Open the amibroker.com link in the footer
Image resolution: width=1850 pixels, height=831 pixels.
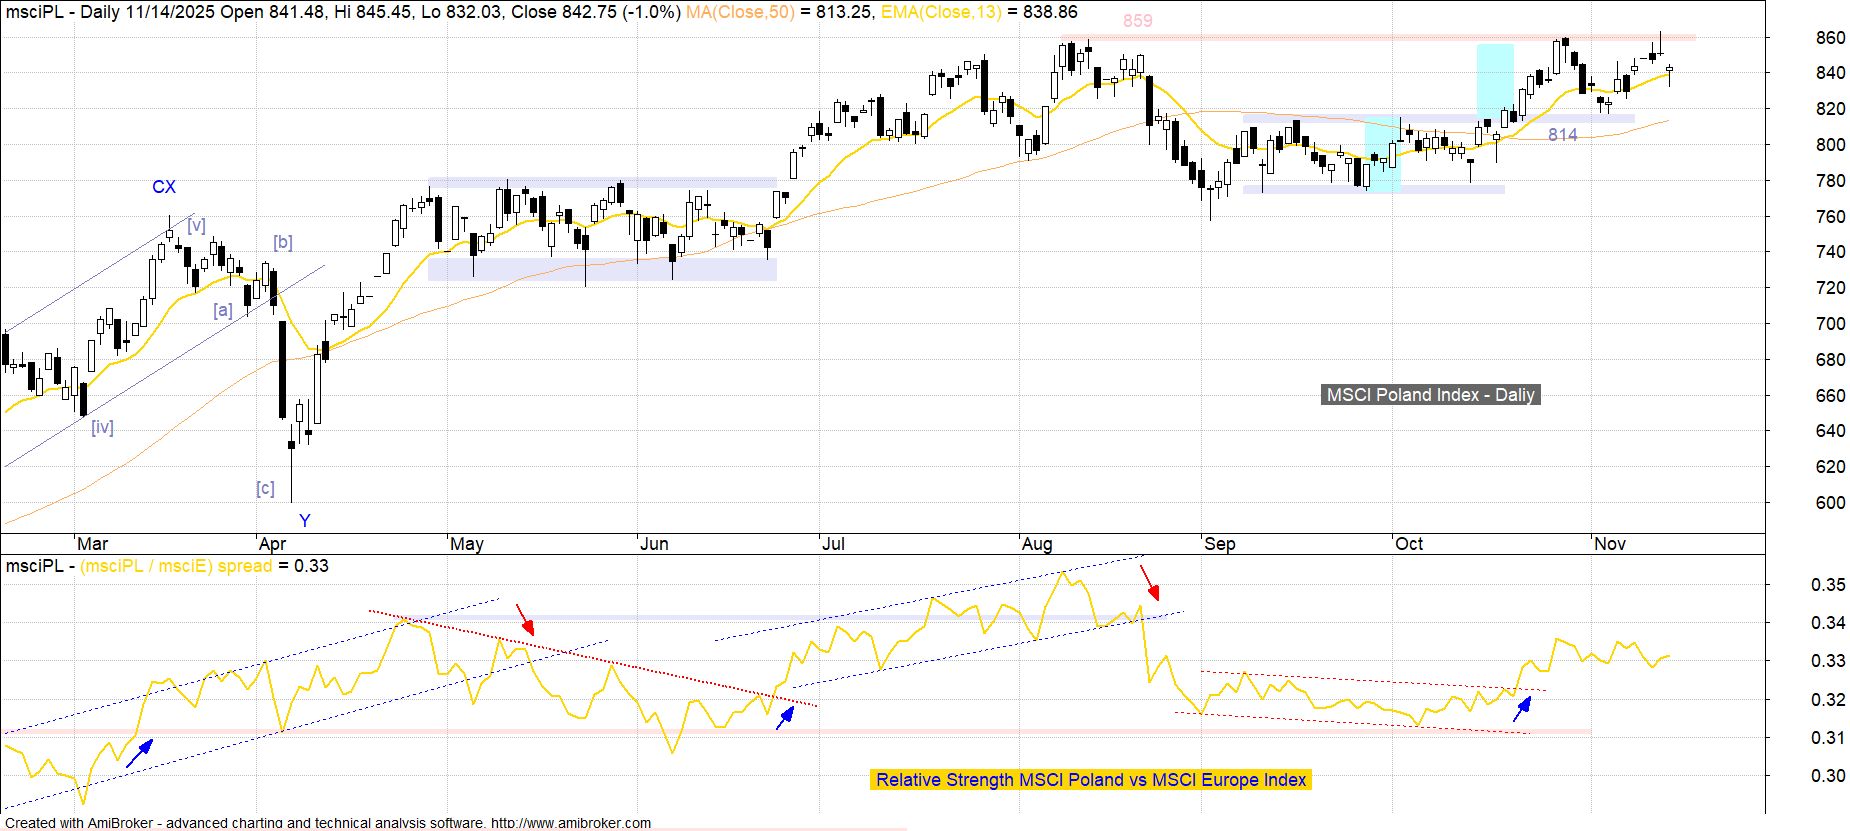point(570,823)
